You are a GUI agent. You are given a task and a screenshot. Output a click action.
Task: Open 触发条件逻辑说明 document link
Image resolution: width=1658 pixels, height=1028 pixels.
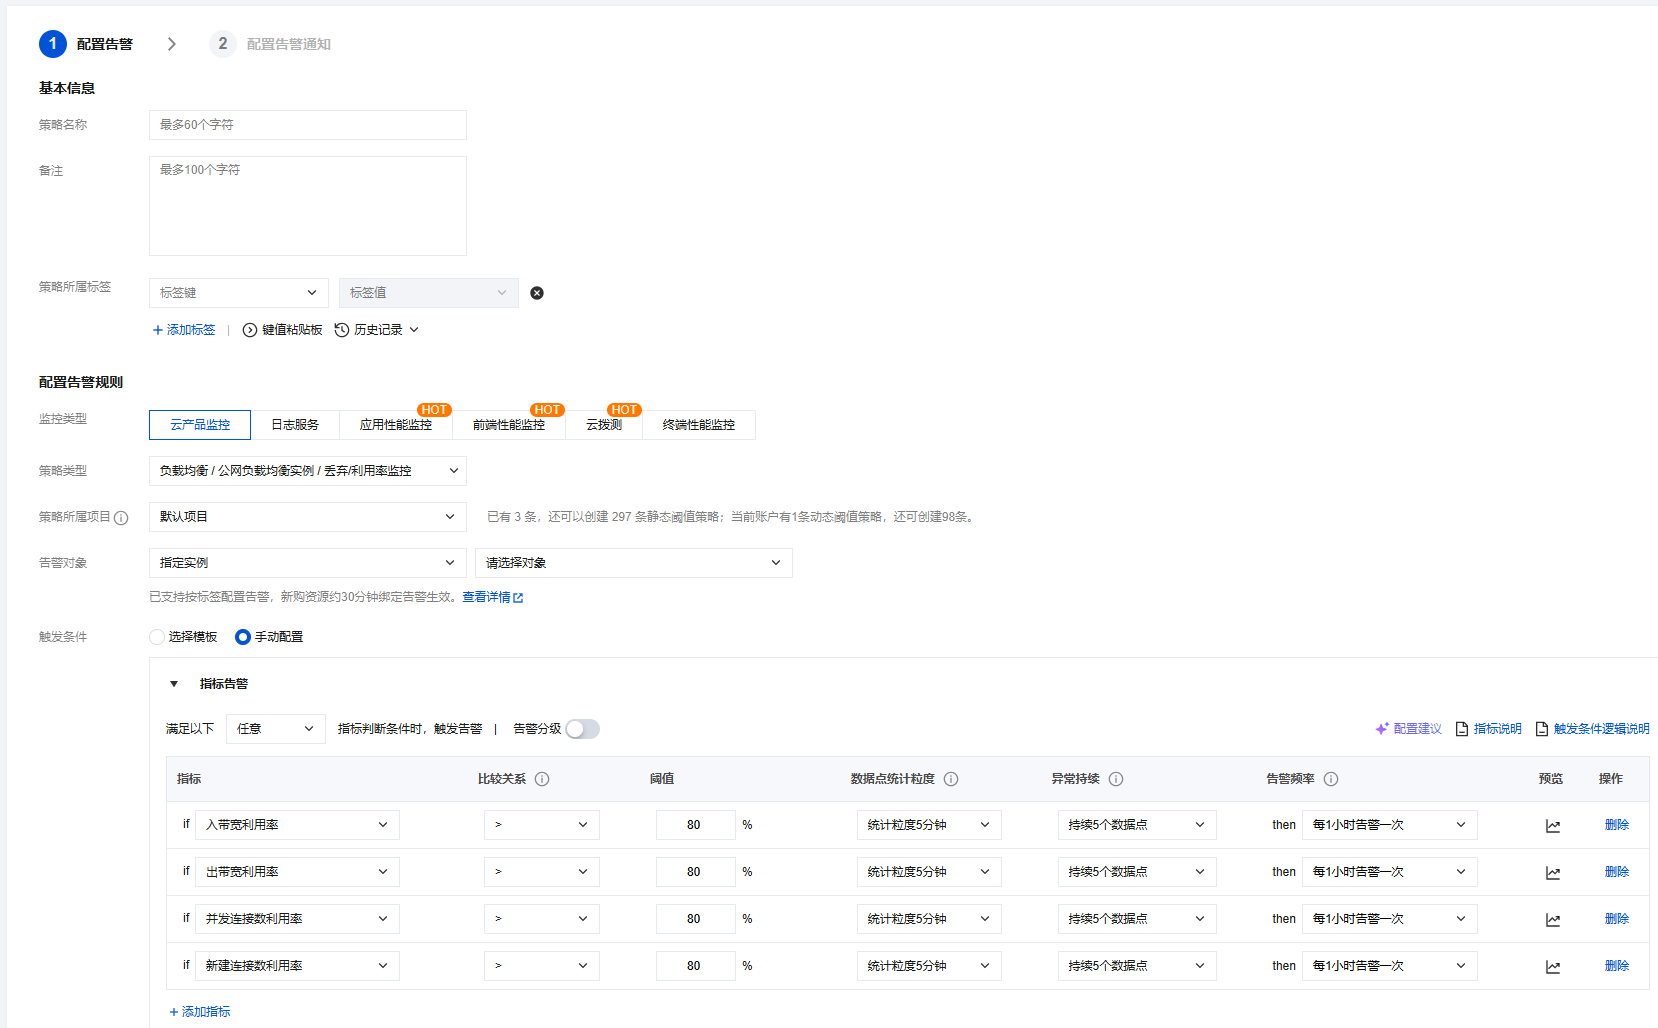tap(1593, 729)
